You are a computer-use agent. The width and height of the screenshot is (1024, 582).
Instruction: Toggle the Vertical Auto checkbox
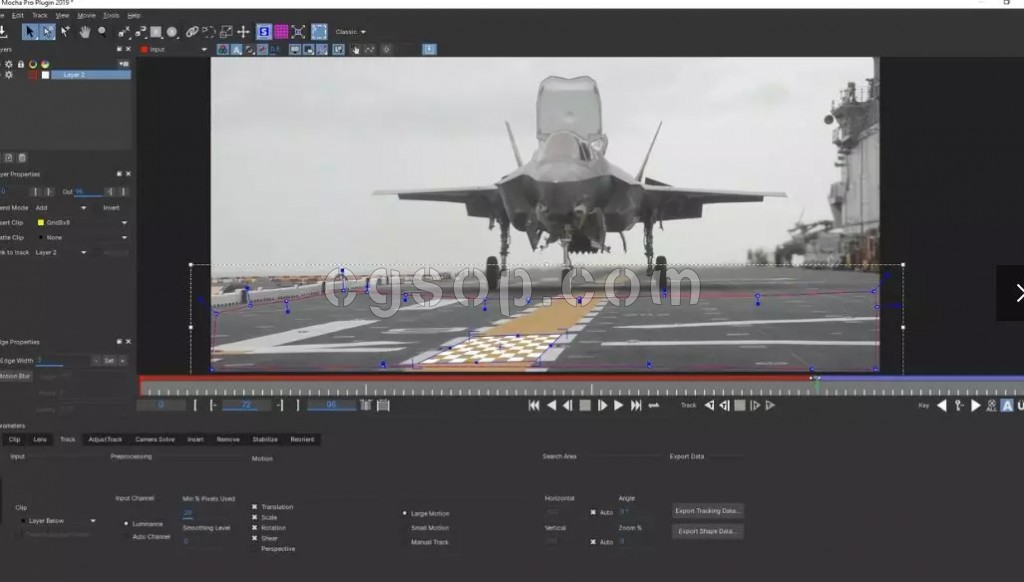pos(593,542)
